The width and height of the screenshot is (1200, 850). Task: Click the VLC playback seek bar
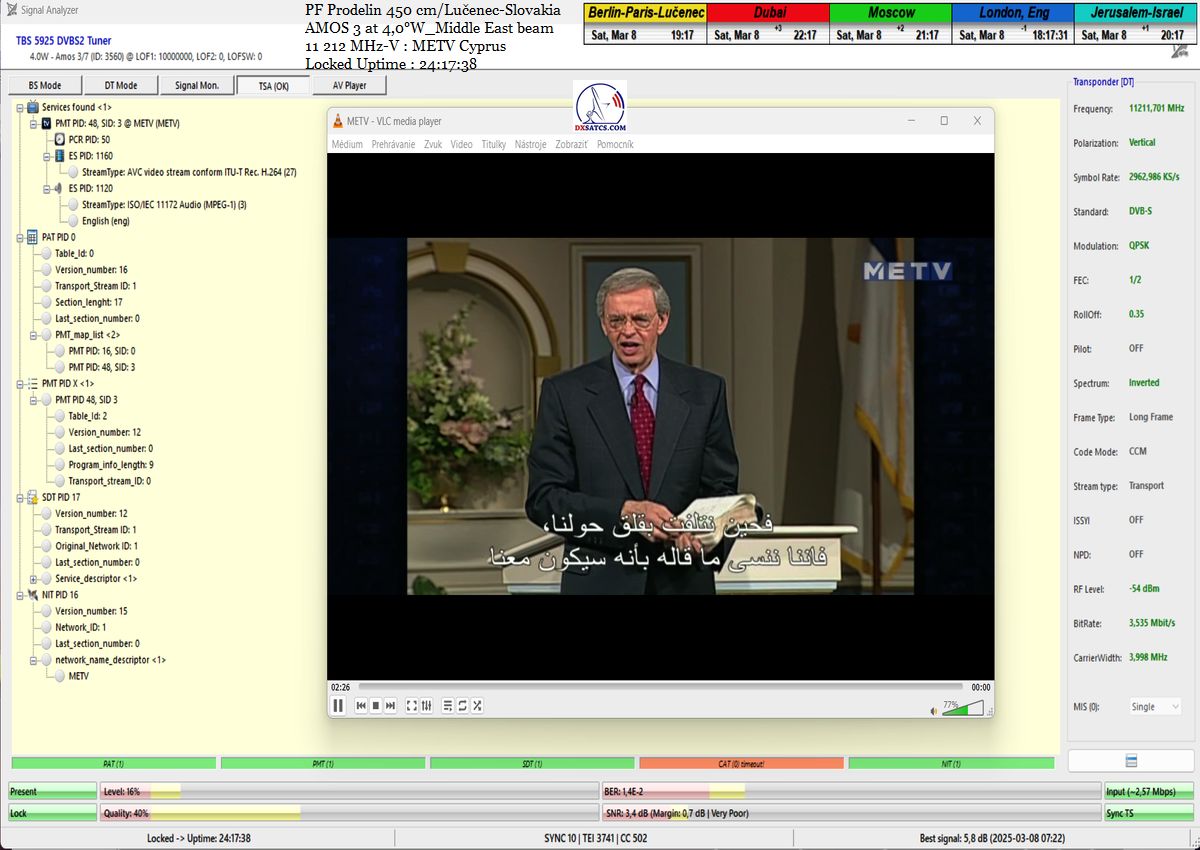point(660,687)
